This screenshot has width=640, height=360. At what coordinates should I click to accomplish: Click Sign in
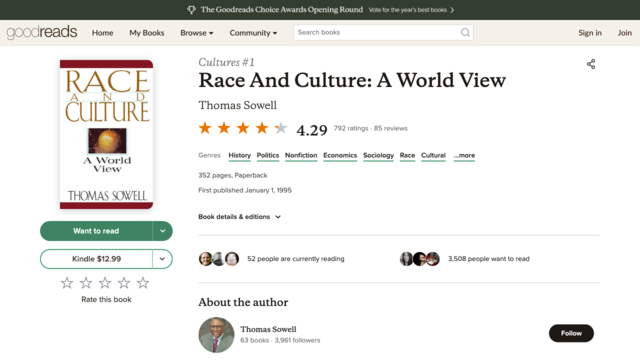(x=590, y=33)
